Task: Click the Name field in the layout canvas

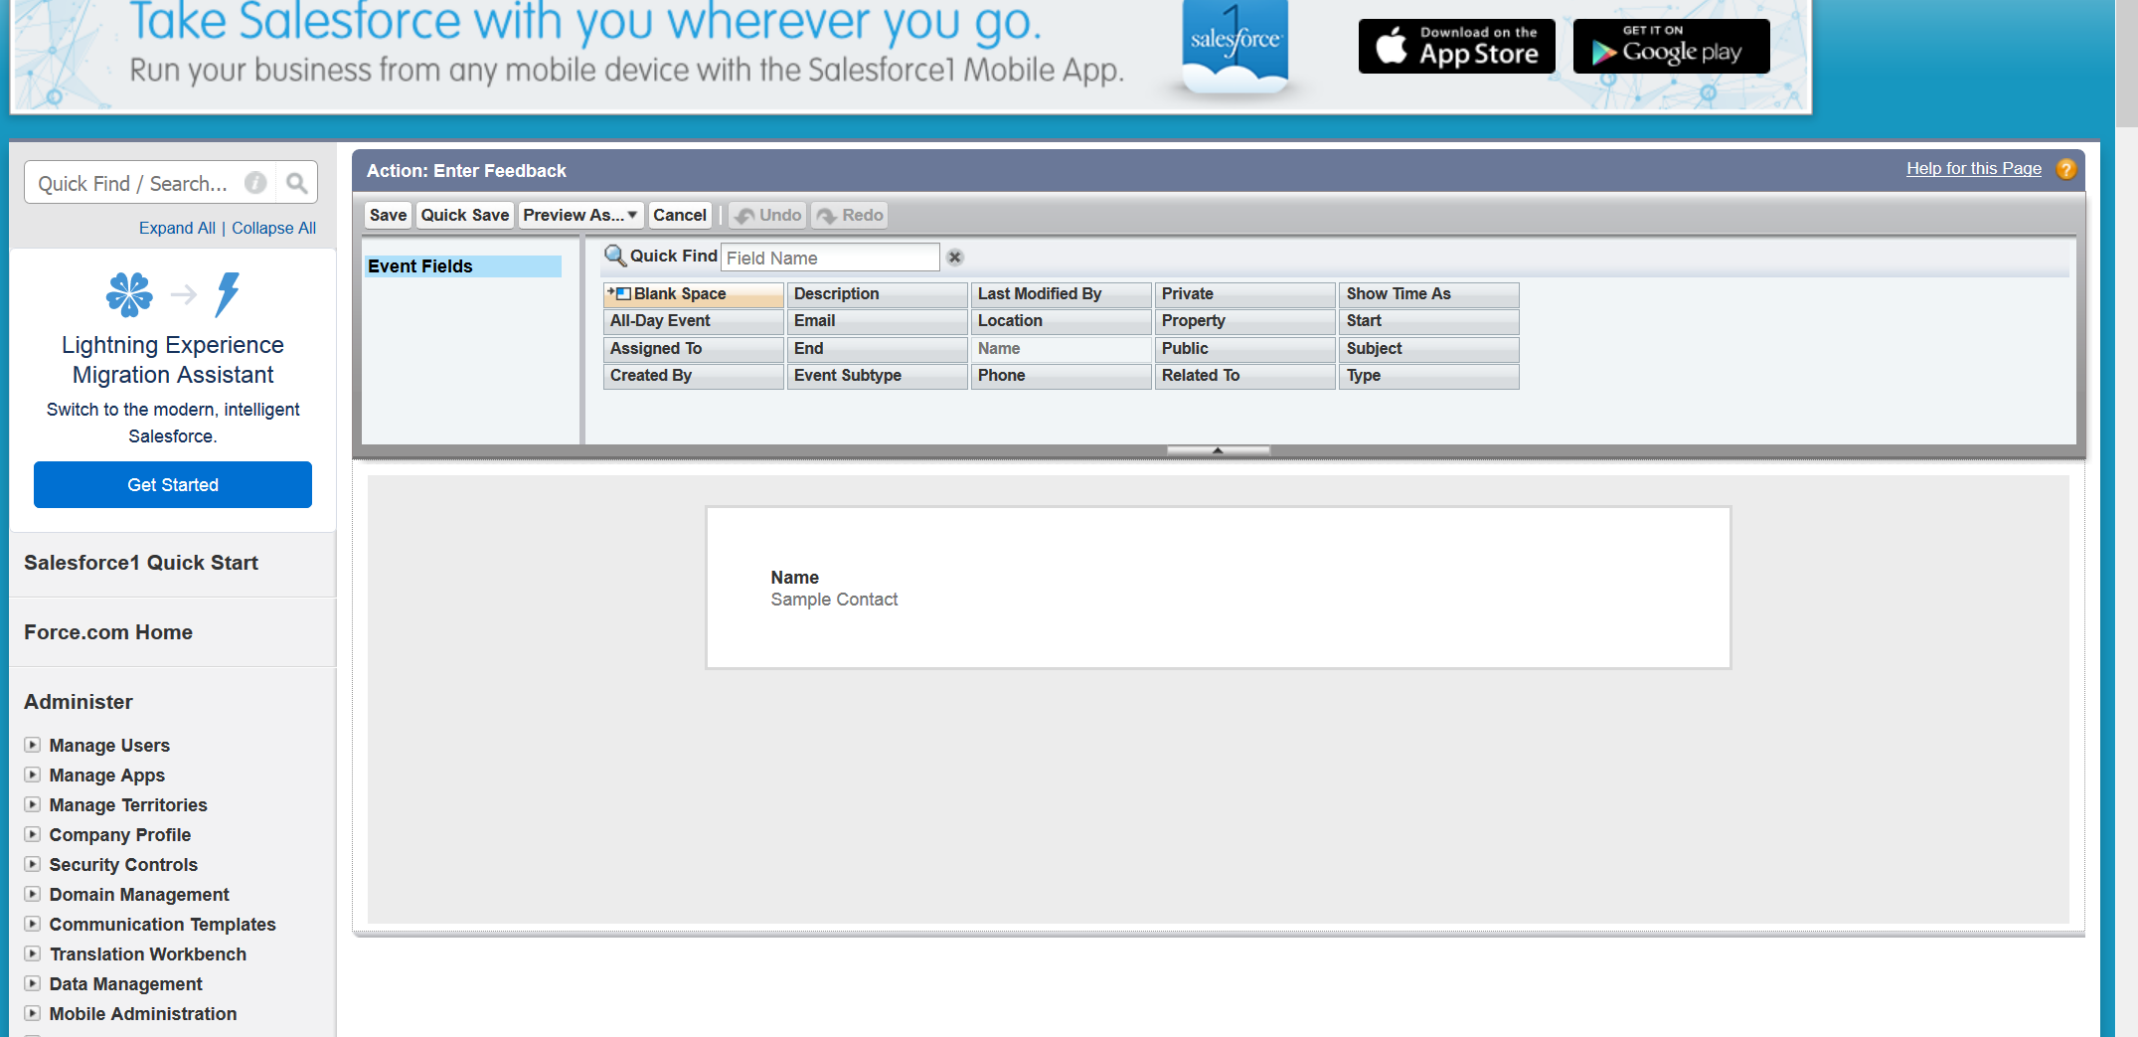Action: point(834,588)
